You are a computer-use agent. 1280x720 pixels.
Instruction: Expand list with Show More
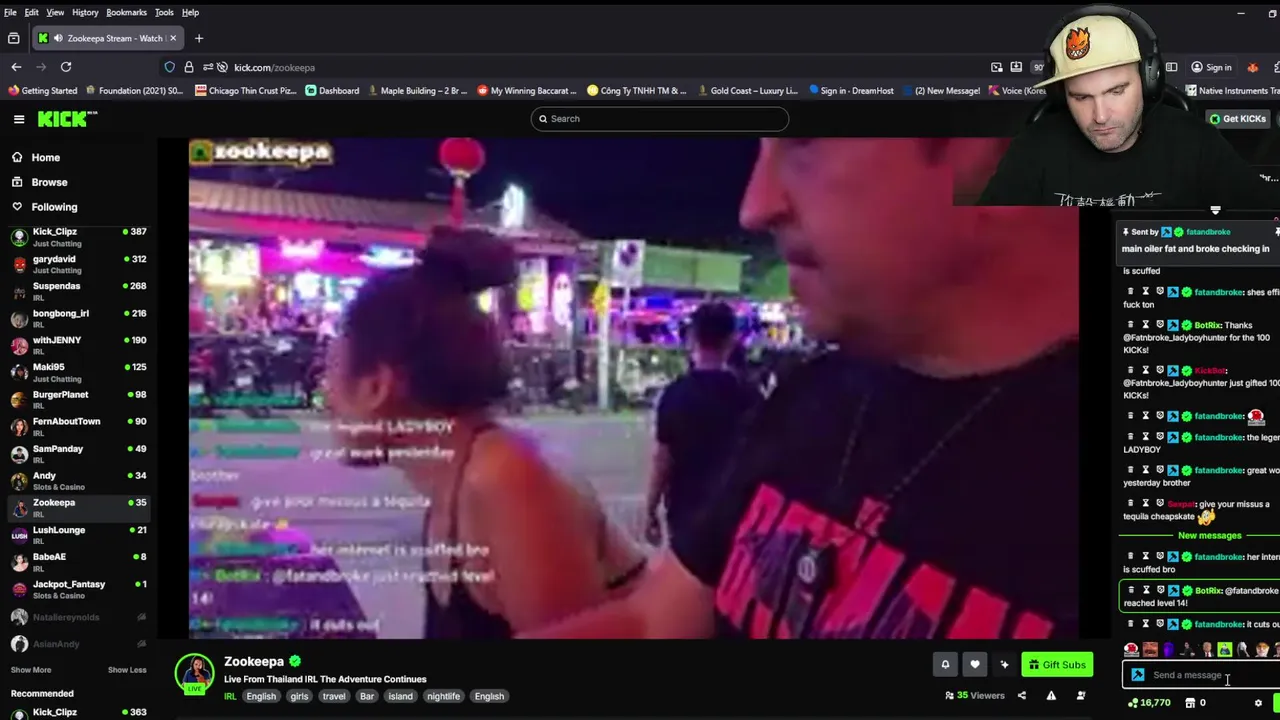[x=31, y=670]
